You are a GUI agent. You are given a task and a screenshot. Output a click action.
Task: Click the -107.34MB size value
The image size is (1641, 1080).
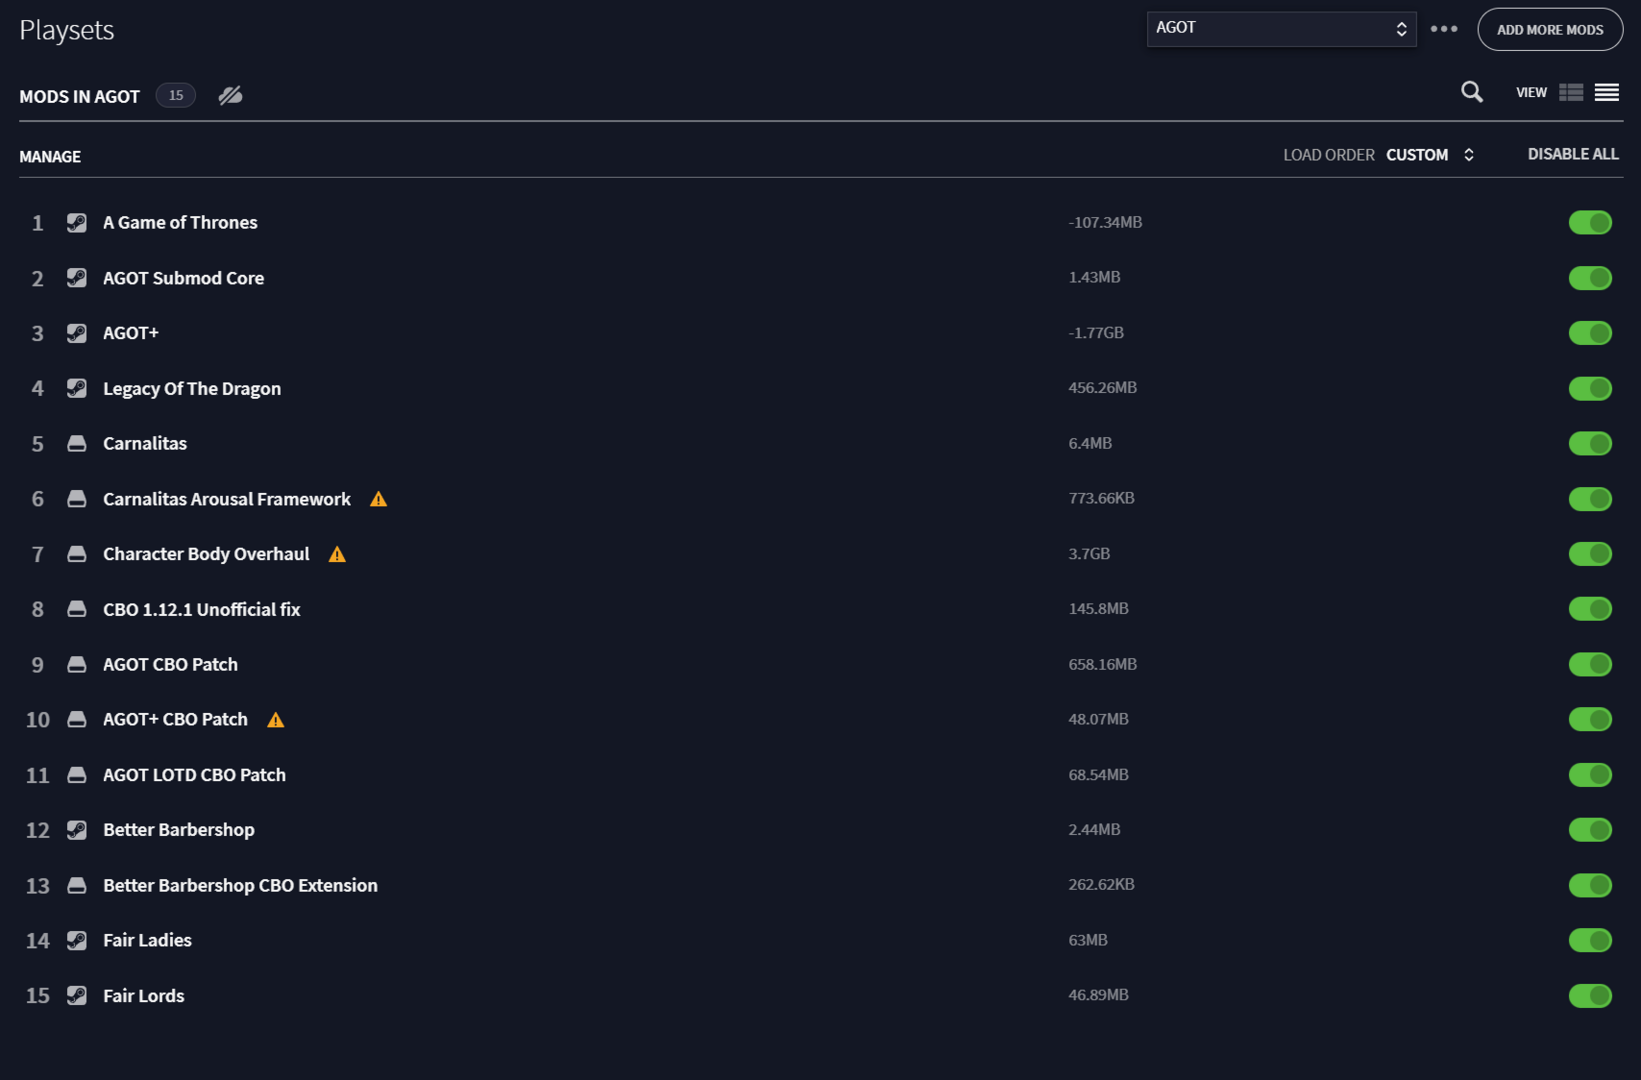coord(1105,222)
